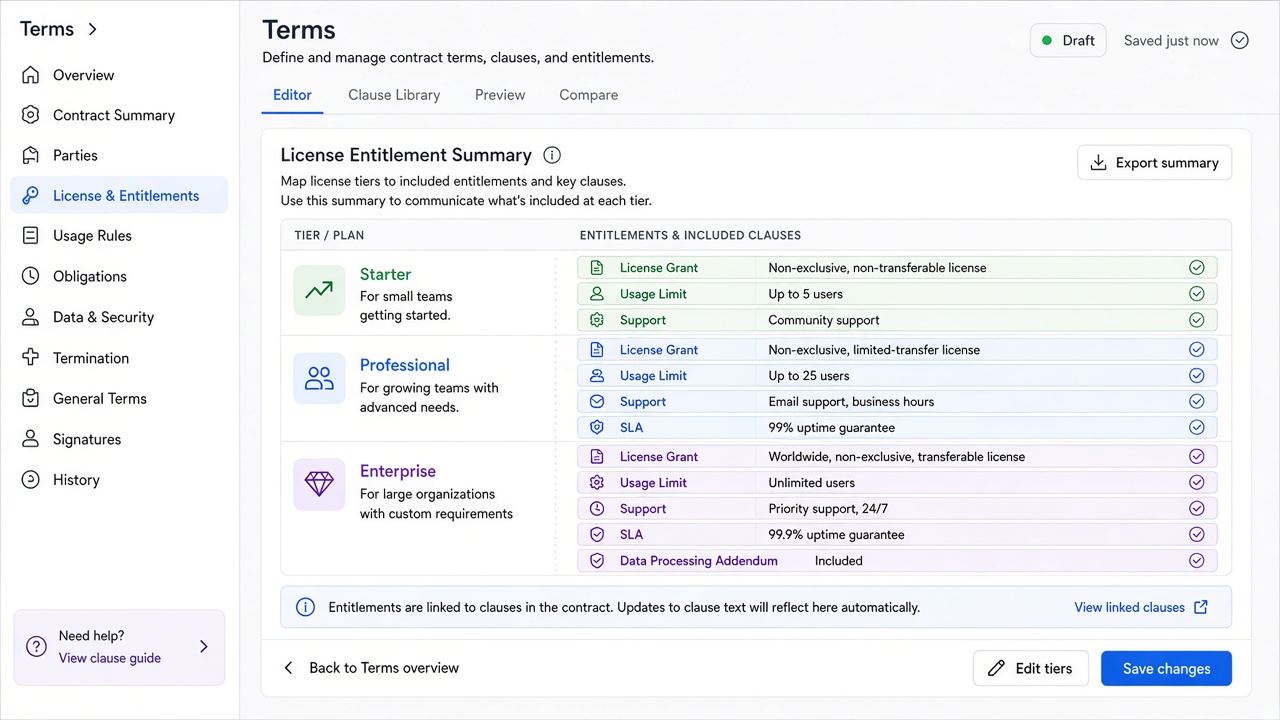The width and height of the screenshot is (1280, 720).
Task: Click the Obligations clock icon
Action: [31, 276]
